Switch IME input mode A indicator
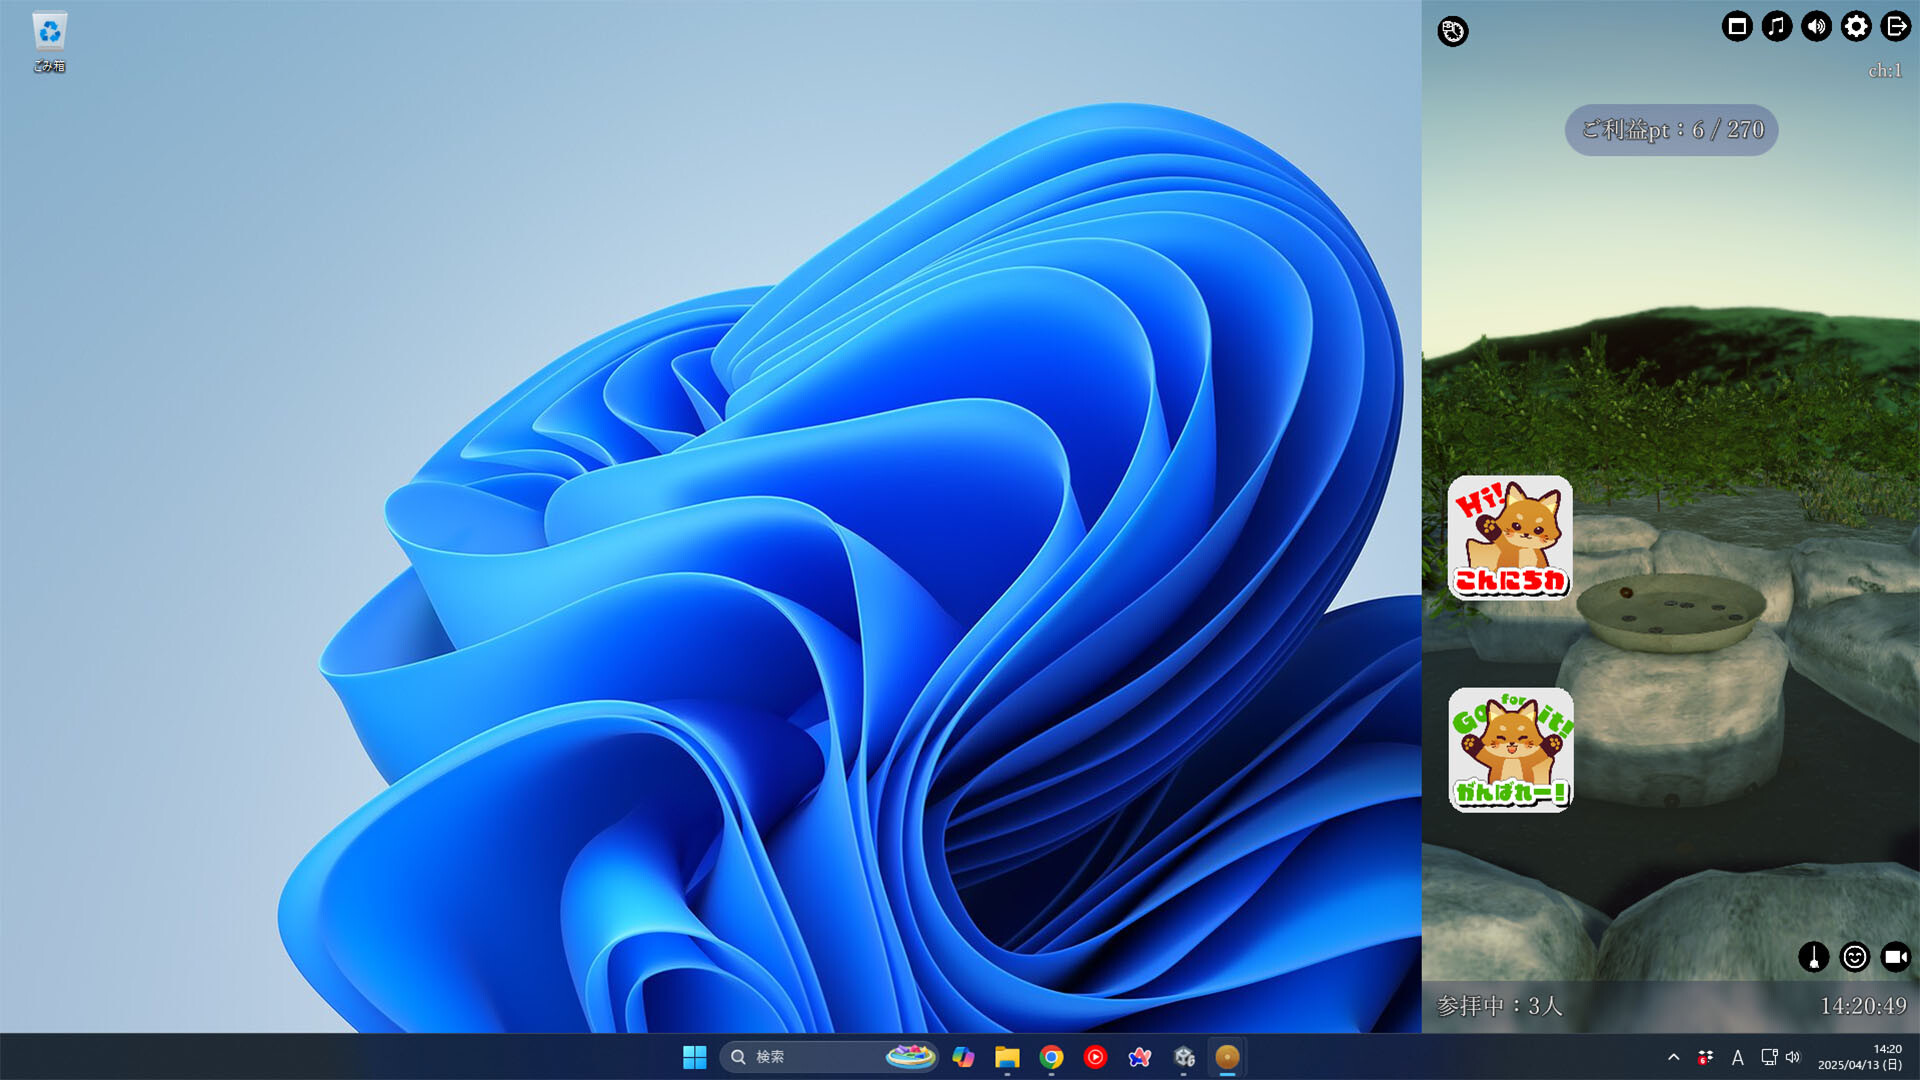This screenshot has height=1080, width=1920. pyautogui.click(x=1737, y=1057)
